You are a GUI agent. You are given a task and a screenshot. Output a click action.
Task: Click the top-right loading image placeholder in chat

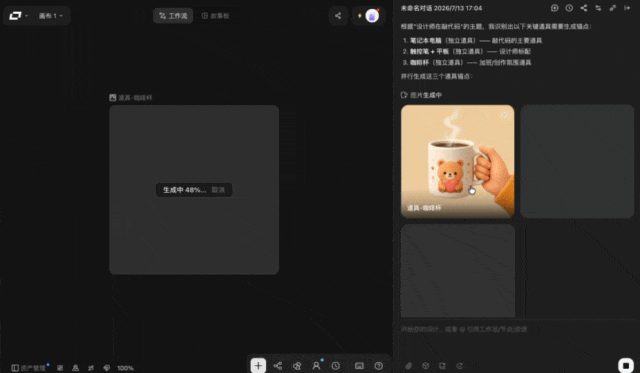tap(577, 161)
